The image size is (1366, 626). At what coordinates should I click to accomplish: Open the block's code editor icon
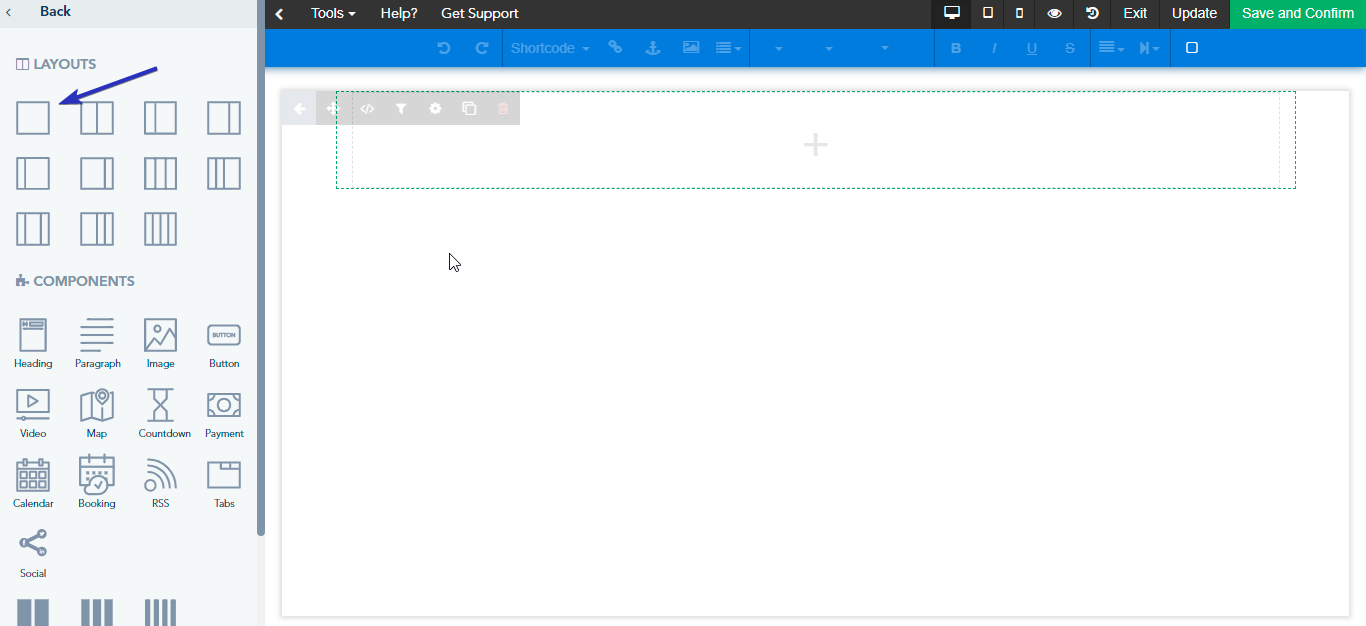click(x=367, y=109)
